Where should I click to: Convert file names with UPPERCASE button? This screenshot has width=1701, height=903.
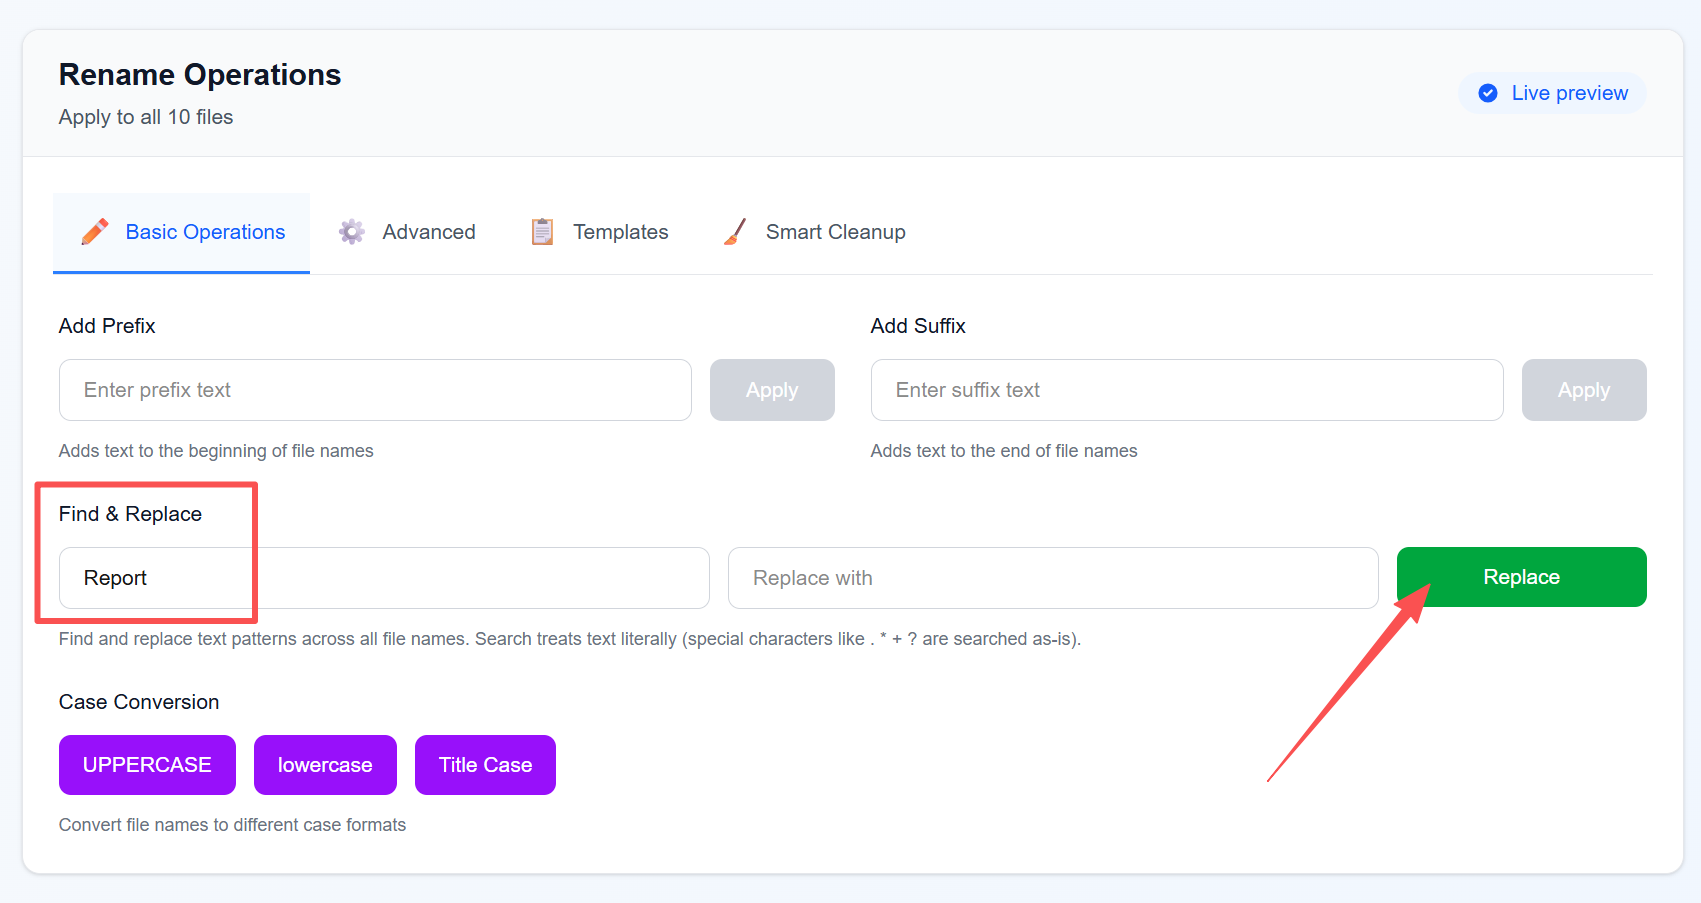click(x=147, y=765)
